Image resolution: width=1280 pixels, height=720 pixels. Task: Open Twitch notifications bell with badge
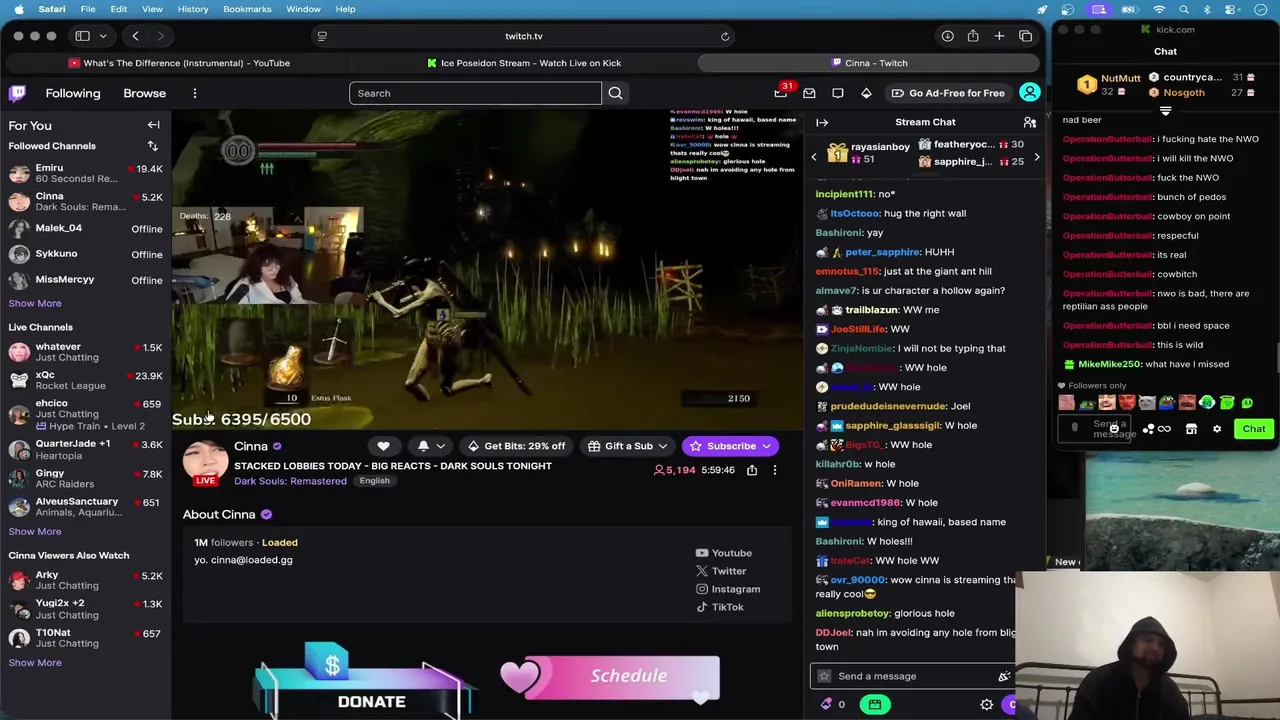click(x=781, y=93)
